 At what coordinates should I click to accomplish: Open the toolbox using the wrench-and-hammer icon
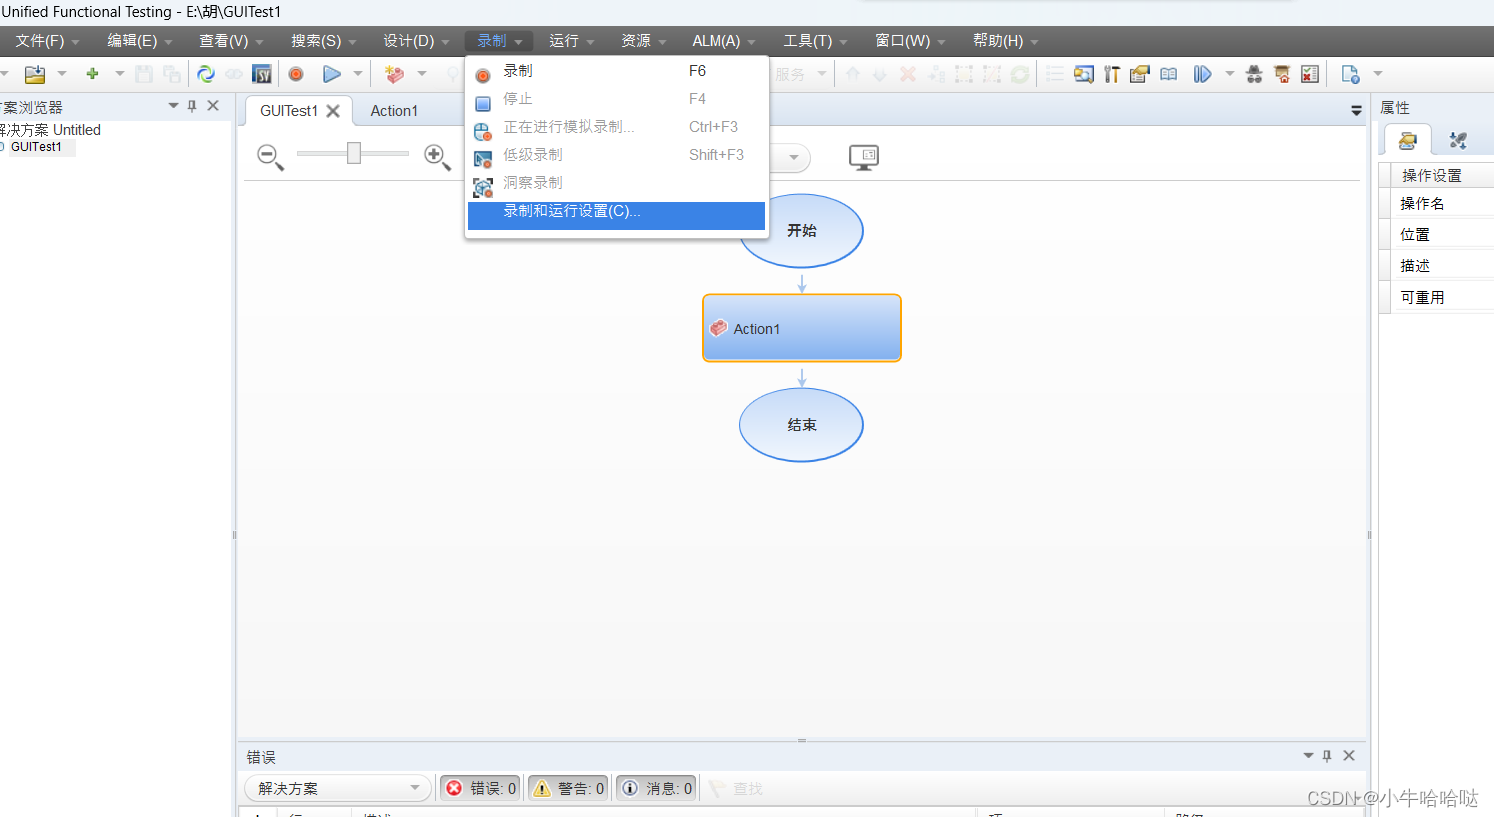[x=1111, y=73]
